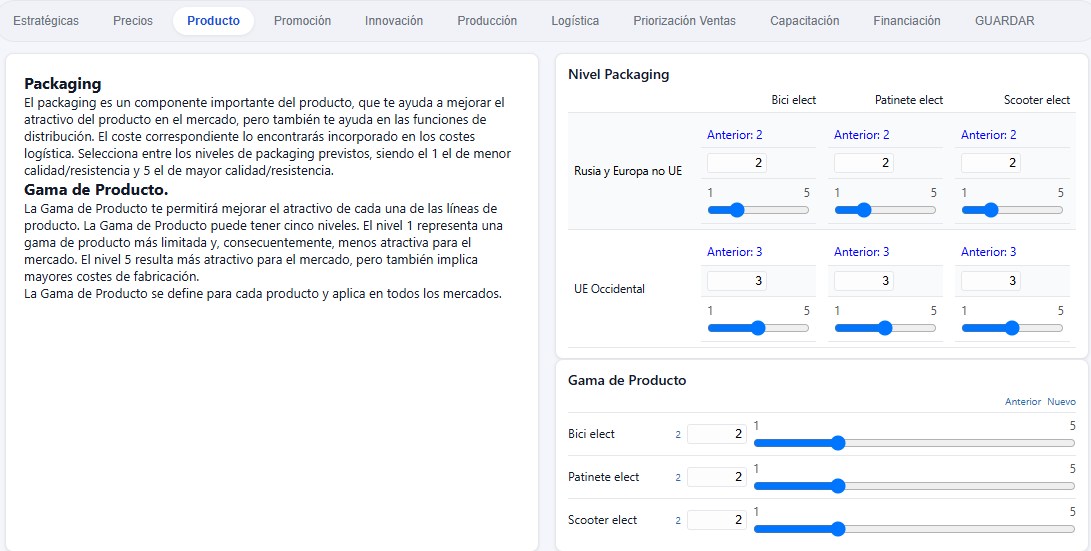Click UE Occidental Bici elect packaging slider
The image size is (1091, 551).
pos(758,328)
